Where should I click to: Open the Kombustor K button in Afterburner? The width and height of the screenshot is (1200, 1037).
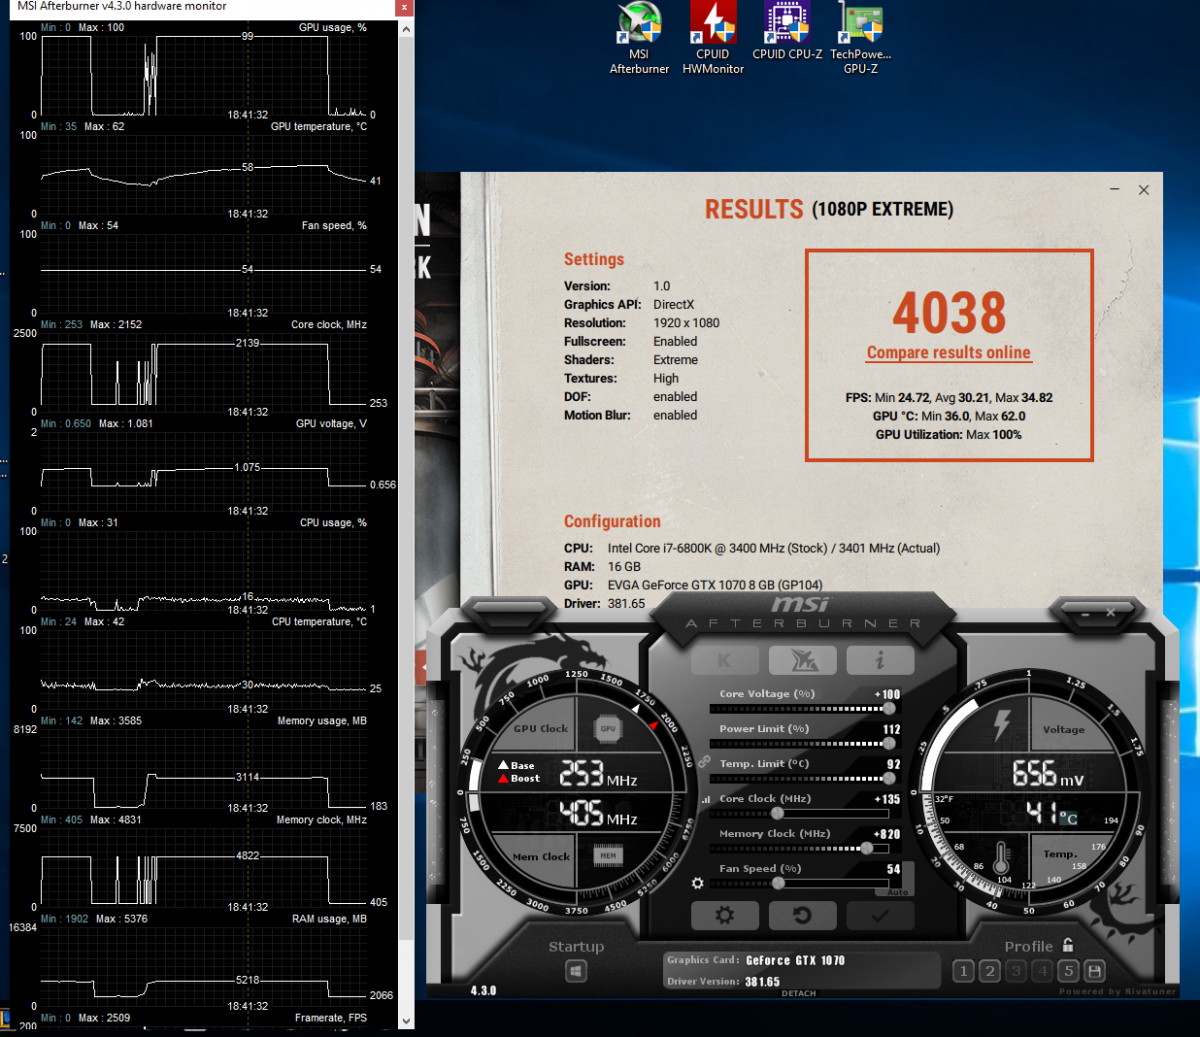click(x=724, y=660)
